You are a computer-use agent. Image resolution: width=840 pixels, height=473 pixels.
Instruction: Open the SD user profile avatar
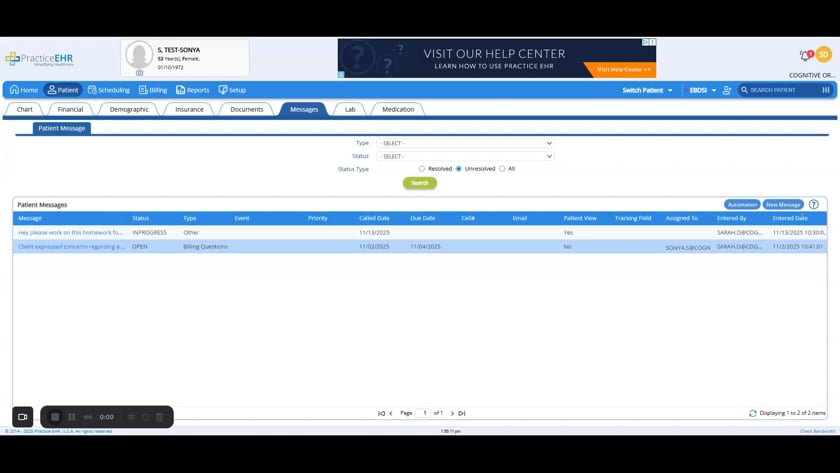pos(823,54)
